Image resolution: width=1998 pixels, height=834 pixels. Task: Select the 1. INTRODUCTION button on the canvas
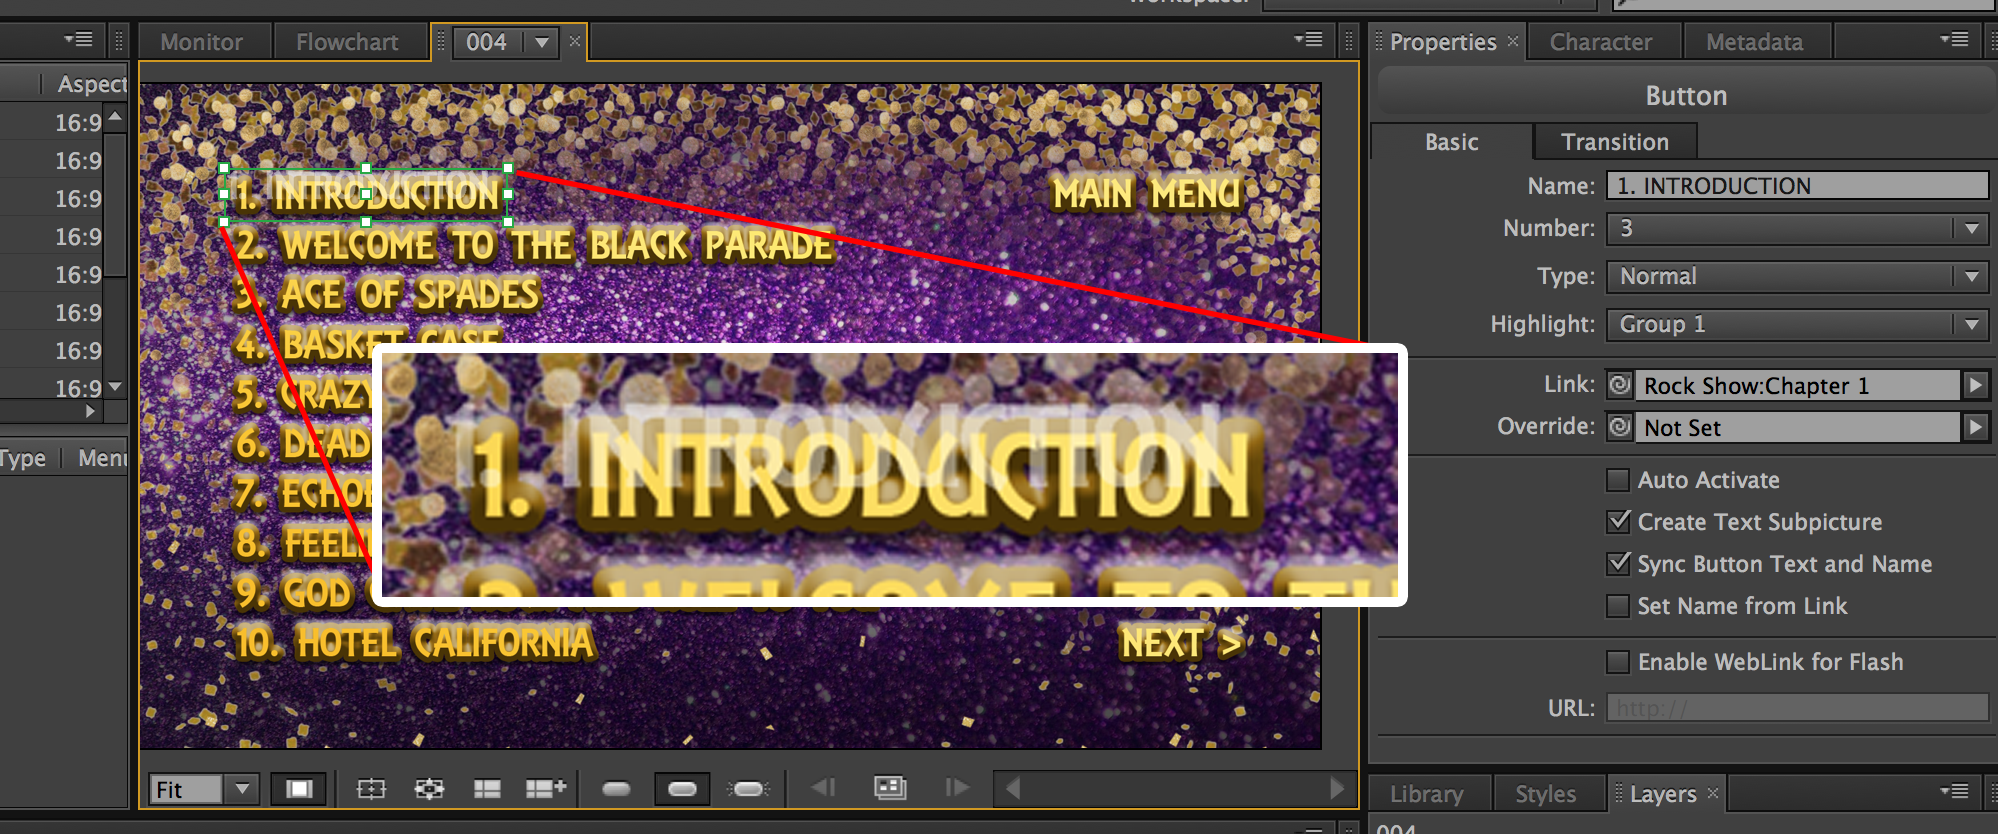pos(366,195)
